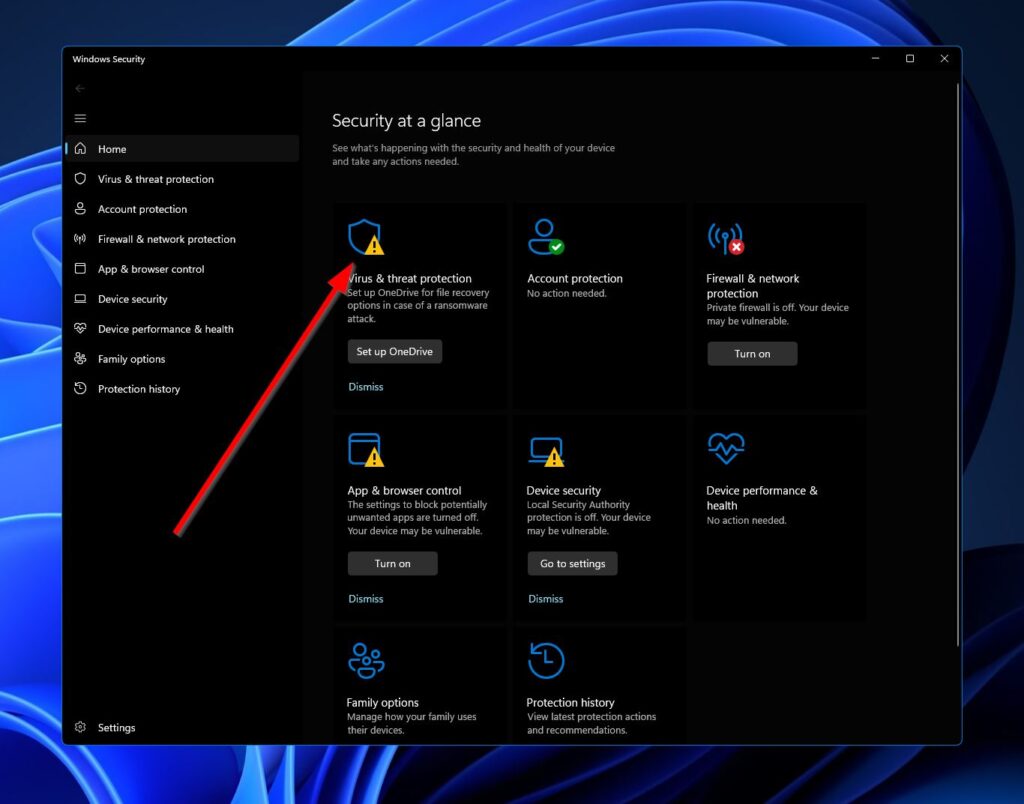The width and height of the screenshot is (1024, 804).
Task: Click the Device security laptop tile icon
Action: coord(545,450)
